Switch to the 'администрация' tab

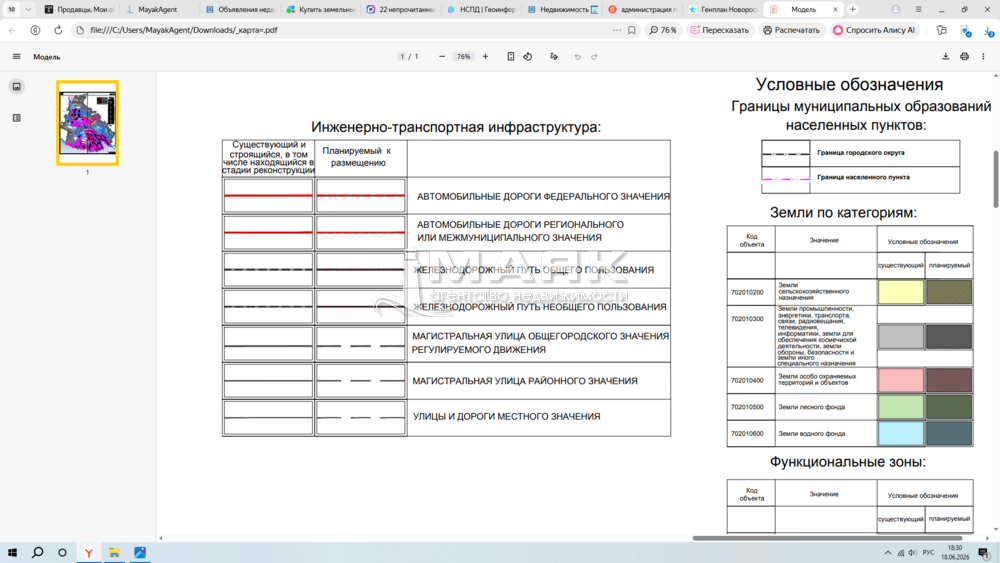coord(642,10)
